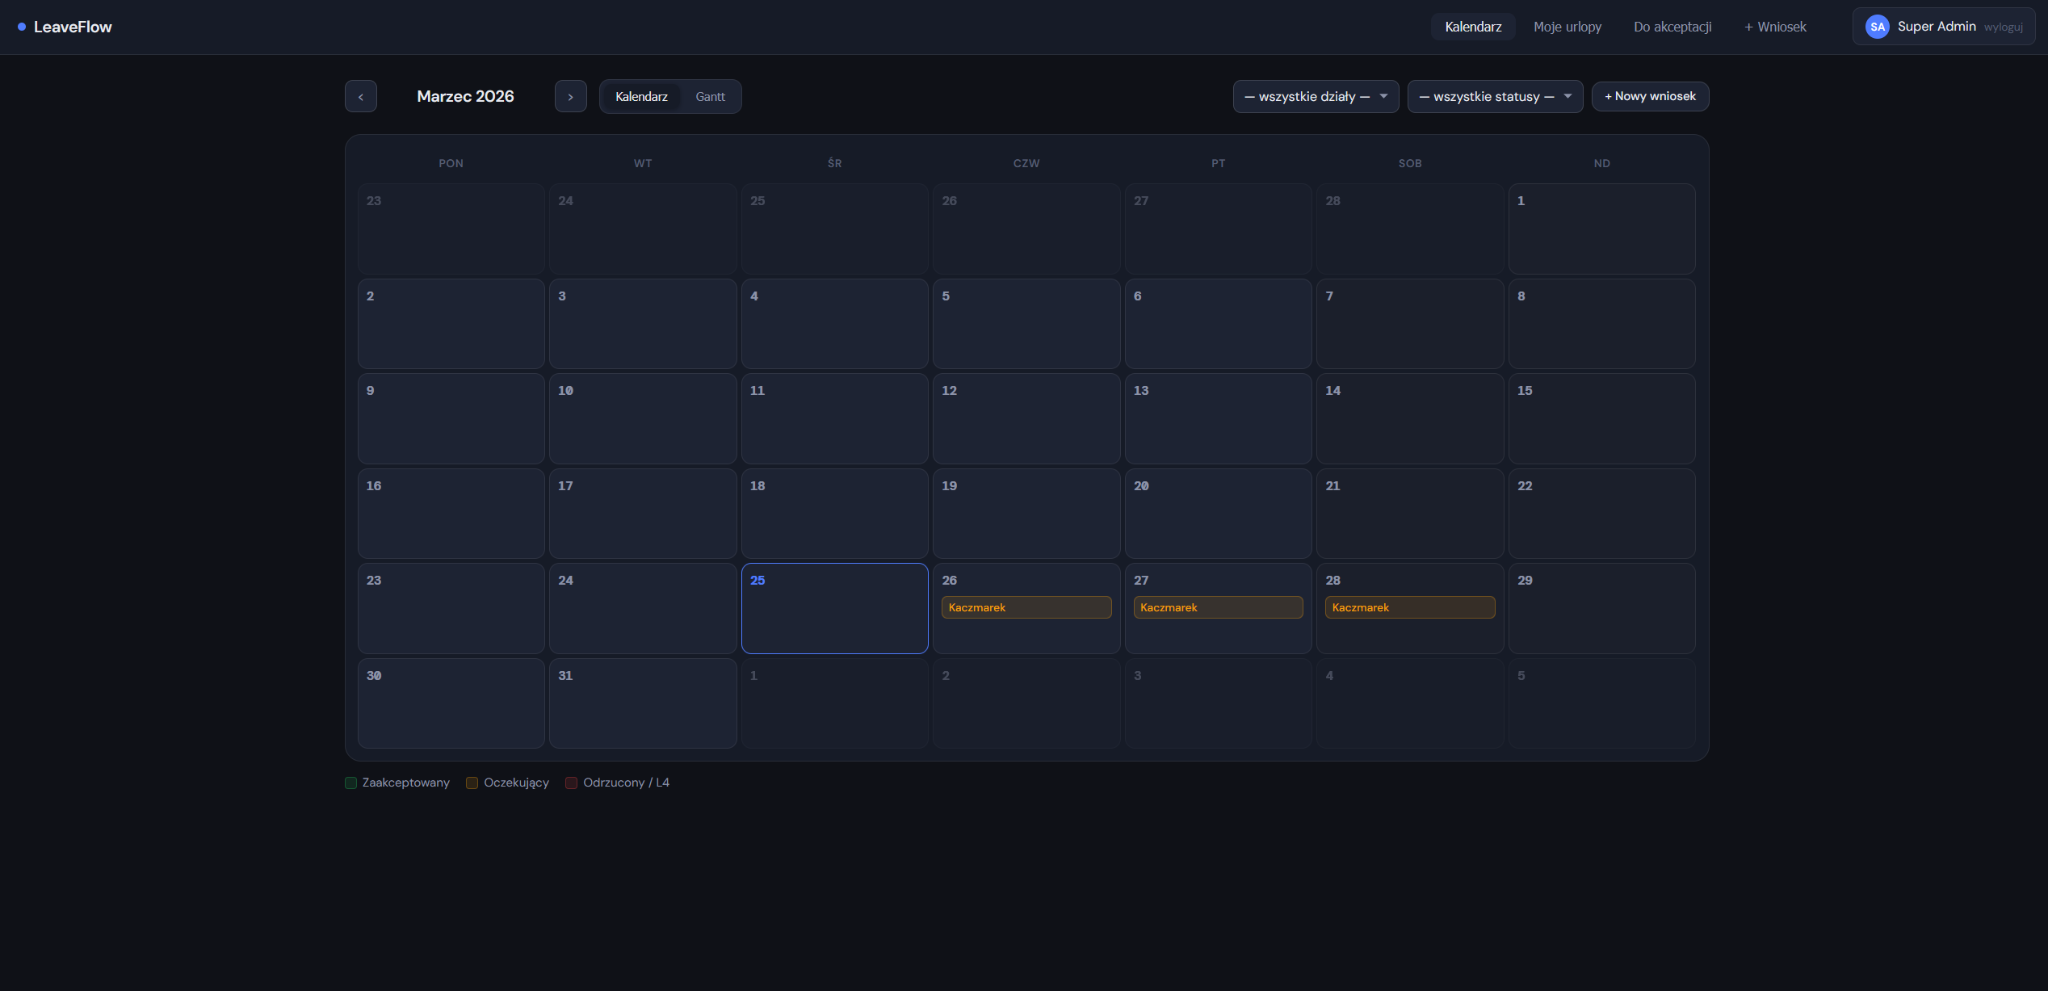The height and width of the screenshot is (991, 2048).
Task: Click the SA user avatar
Action: click(1878, 27)
